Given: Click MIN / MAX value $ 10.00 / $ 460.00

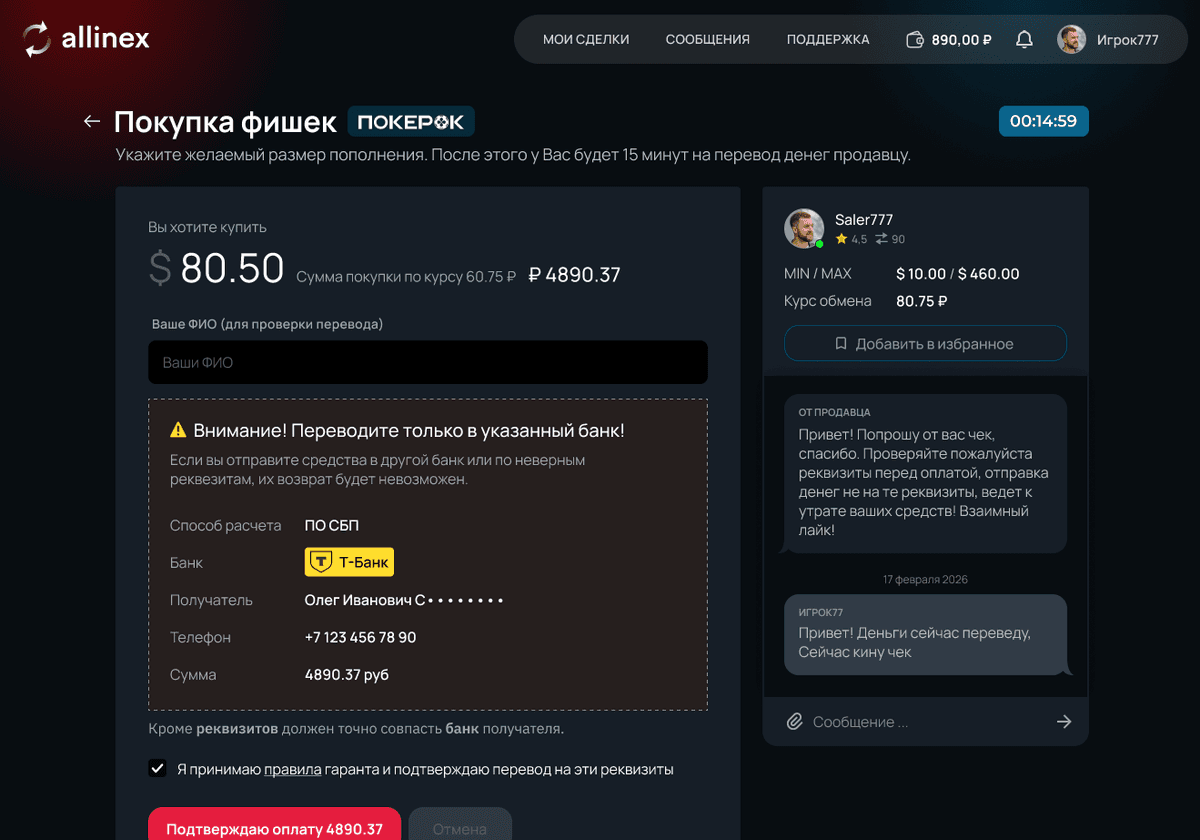Looking at the screenshot, I should pos(957,273).
